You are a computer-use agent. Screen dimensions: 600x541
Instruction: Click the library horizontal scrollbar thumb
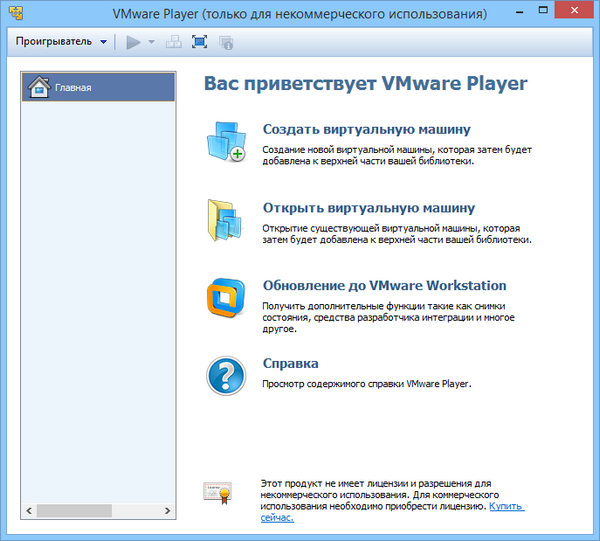[74, 510]
